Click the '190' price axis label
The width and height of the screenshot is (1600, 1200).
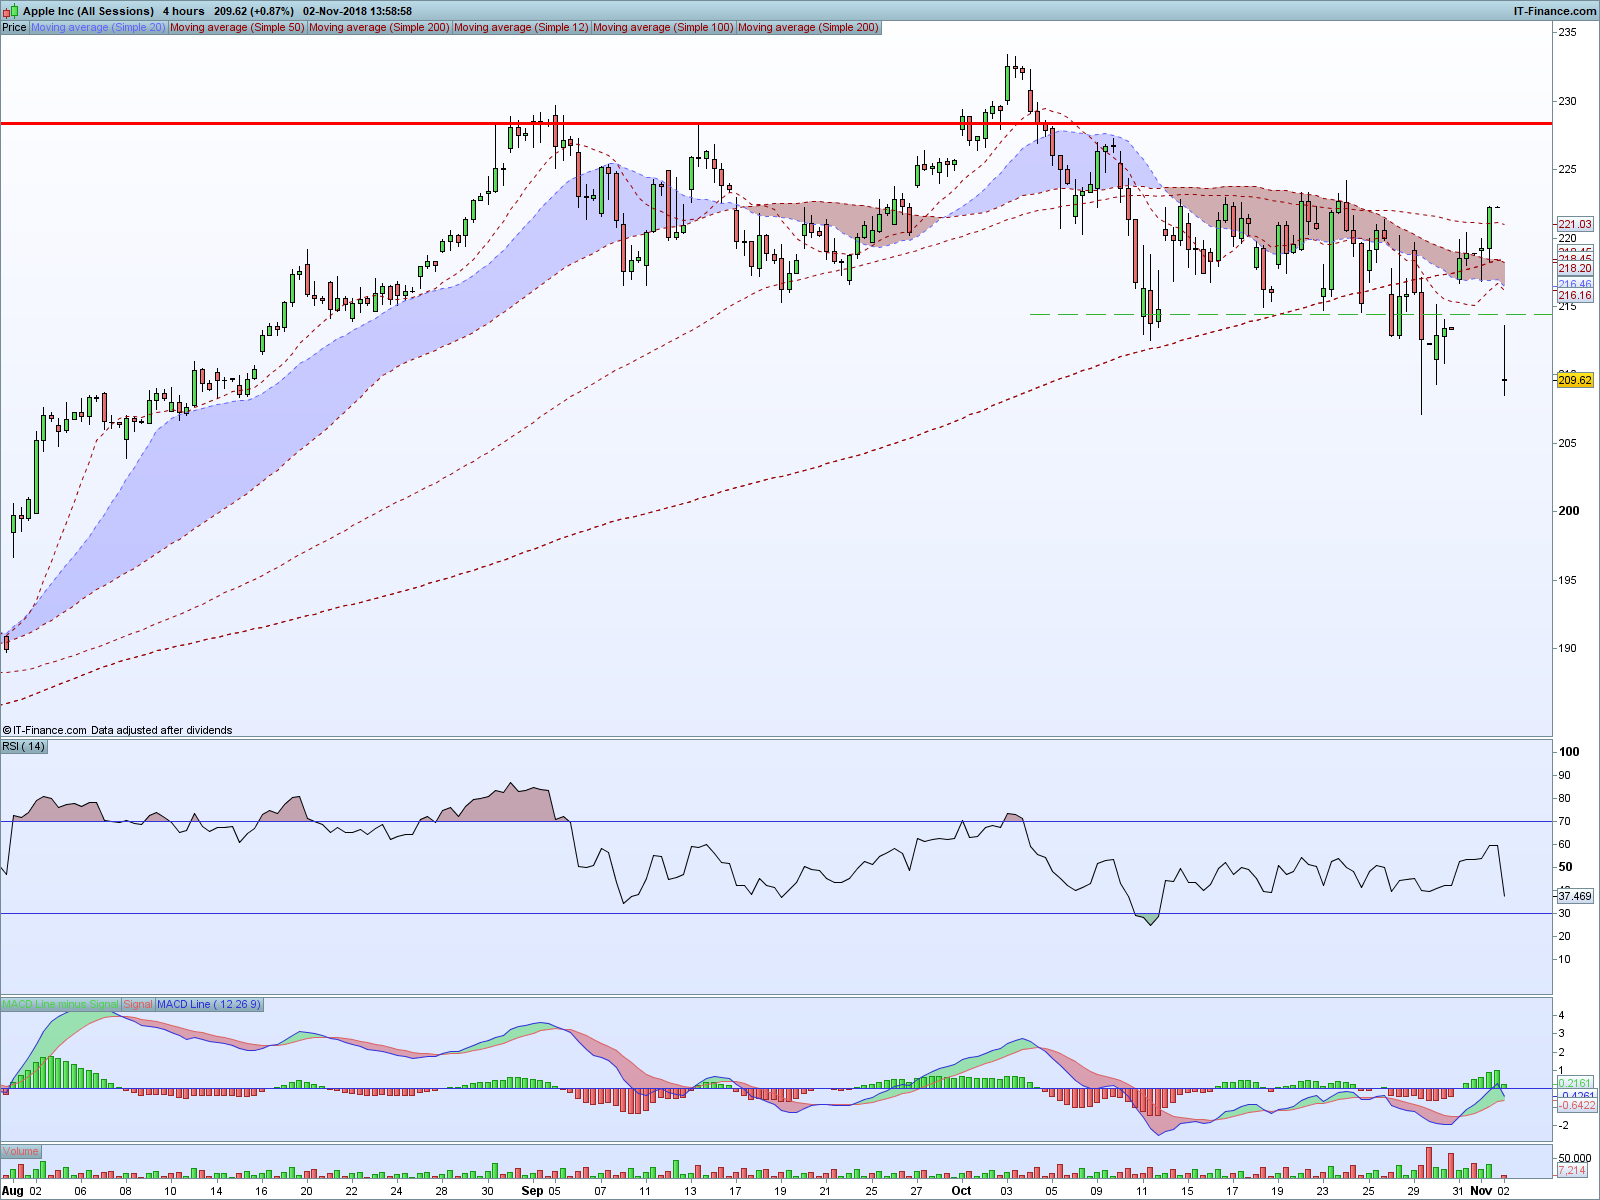click(x=1567, y=648)
